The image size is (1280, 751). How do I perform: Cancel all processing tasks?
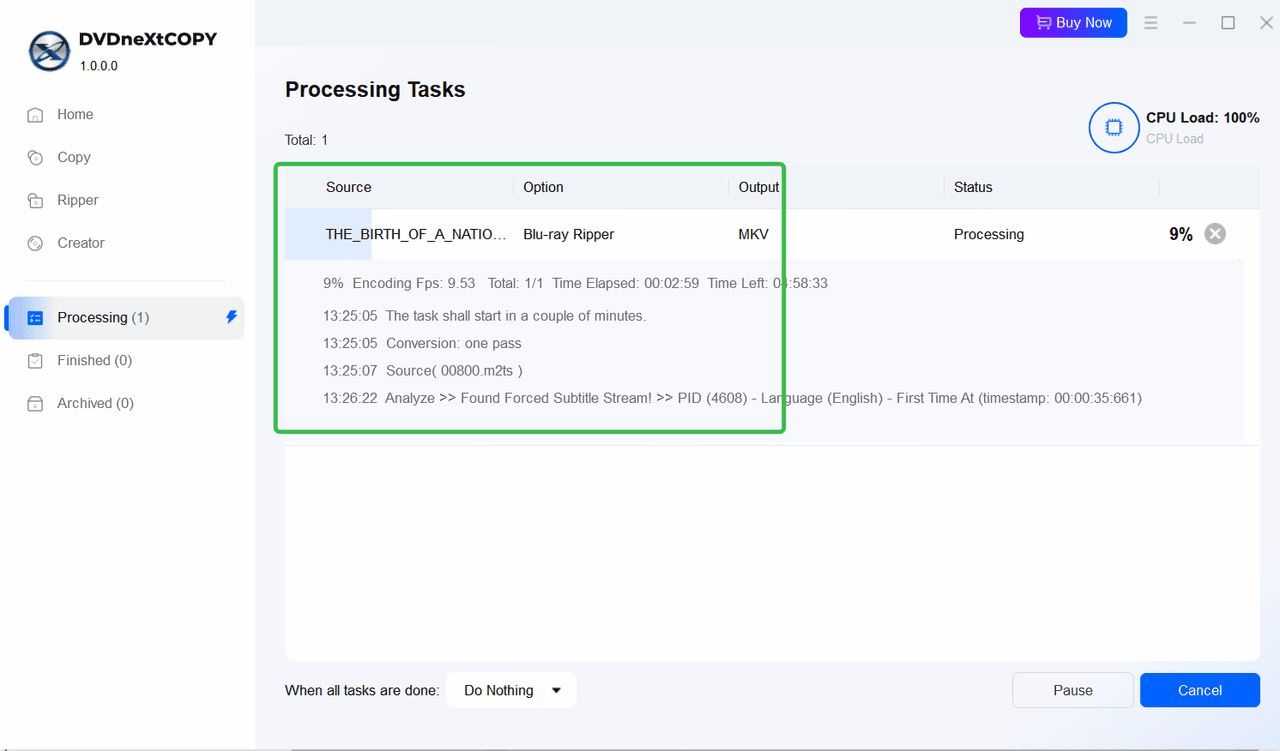point(1200,690)
